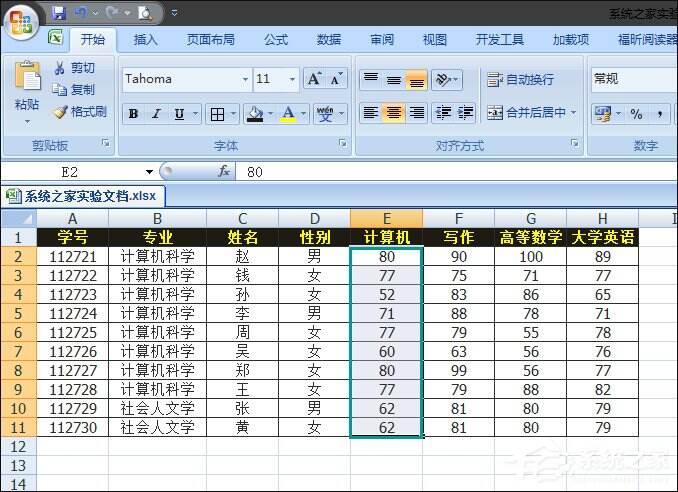Open the border style dropdown arrow
Viewport: 678px width, 492px height.
[233, 114]
